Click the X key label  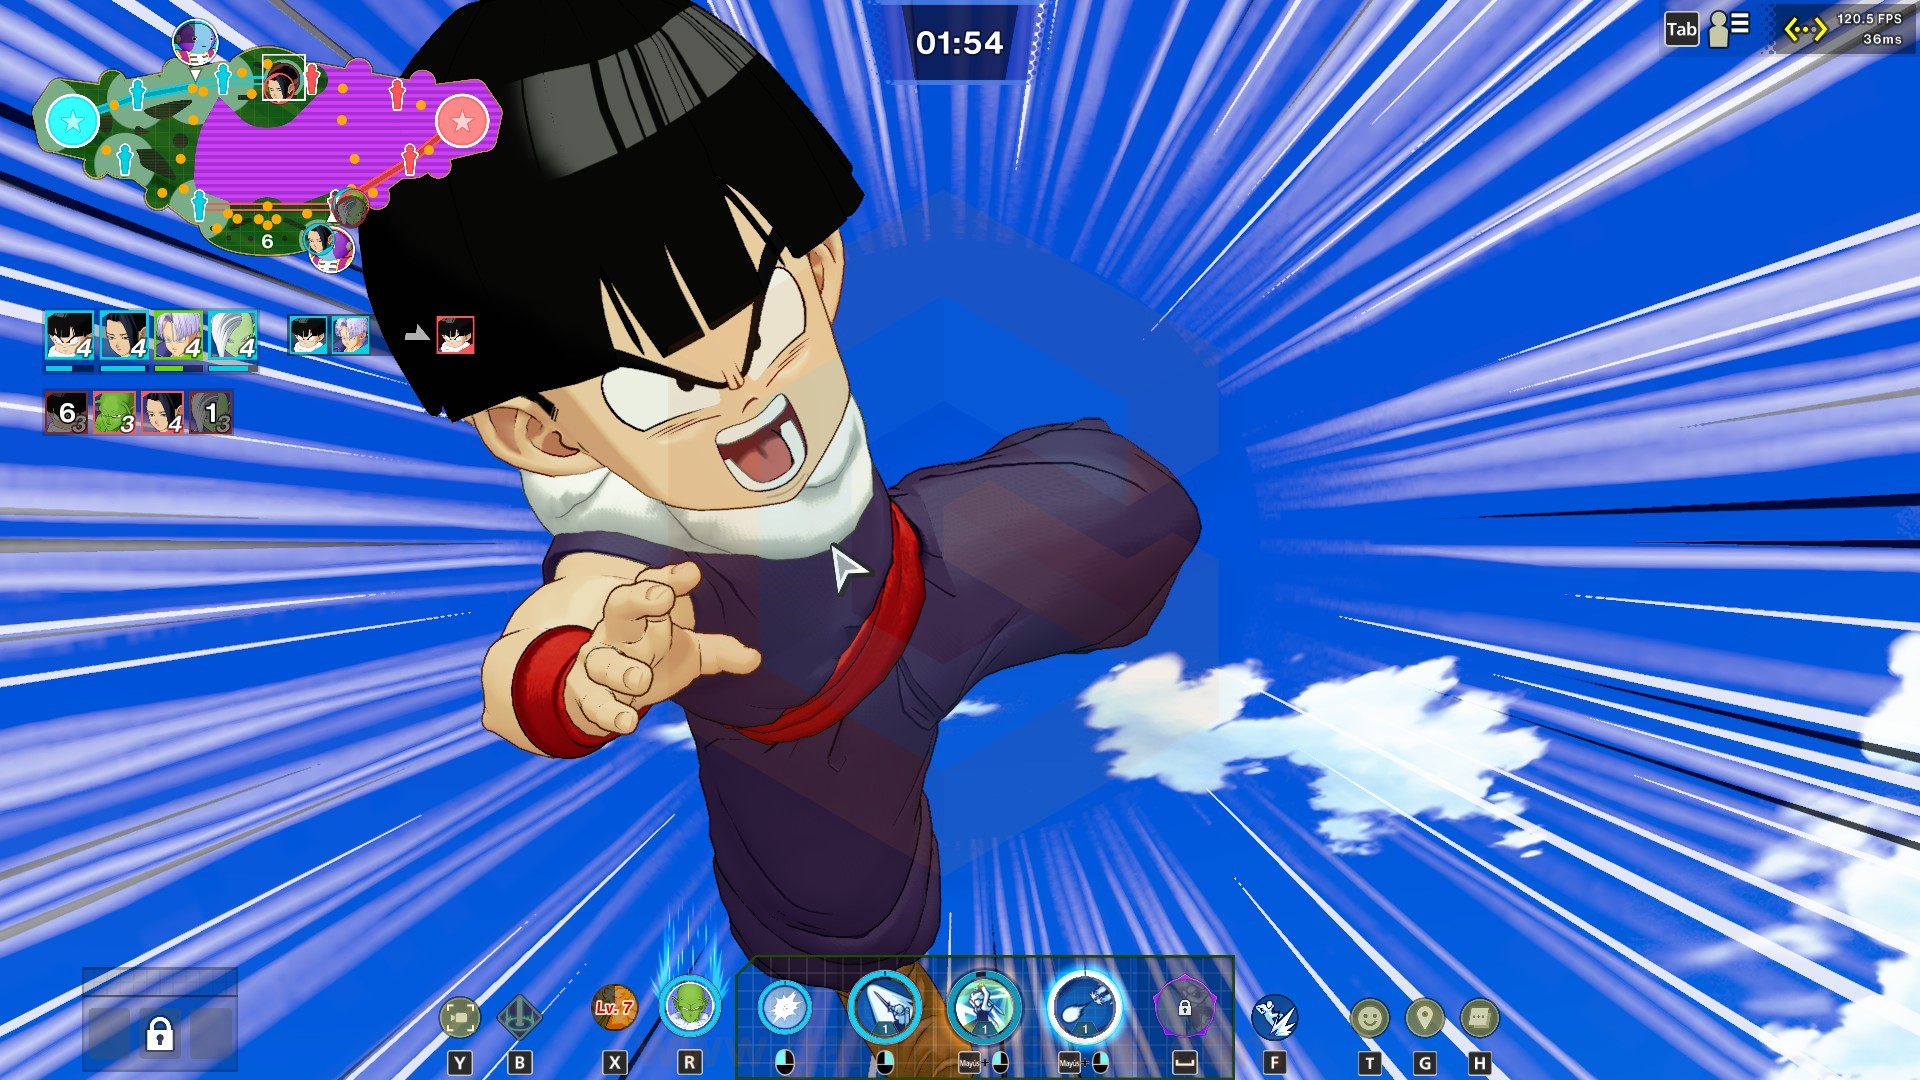615,1062
